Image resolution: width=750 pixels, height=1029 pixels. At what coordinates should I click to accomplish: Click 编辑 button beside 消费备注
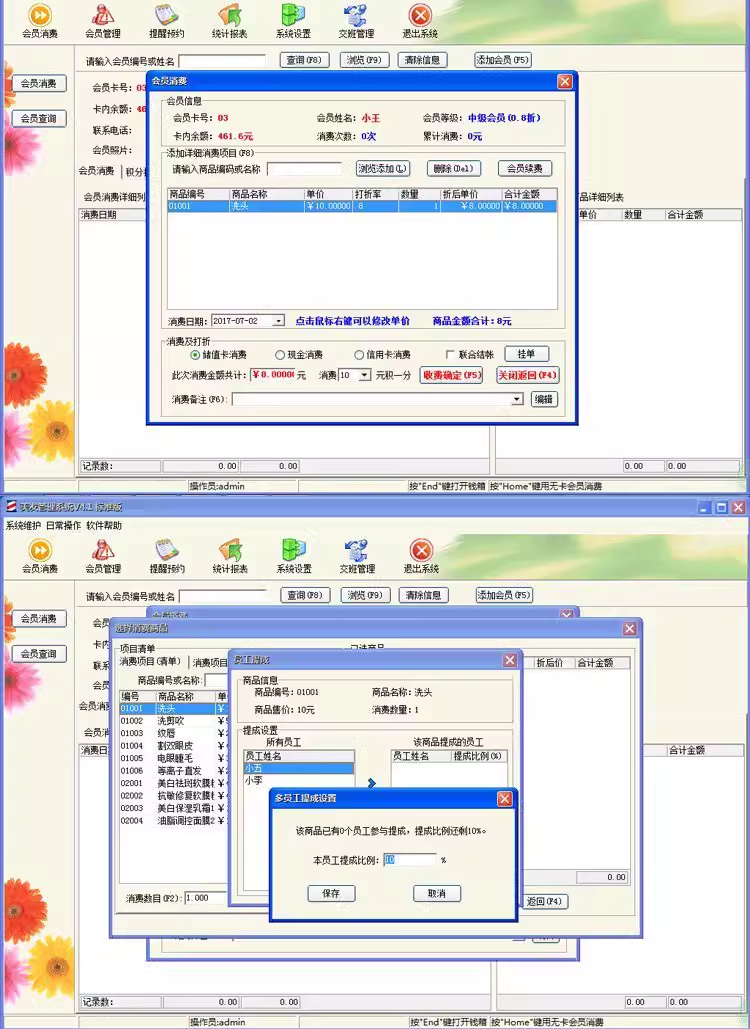tap(543, 399)
